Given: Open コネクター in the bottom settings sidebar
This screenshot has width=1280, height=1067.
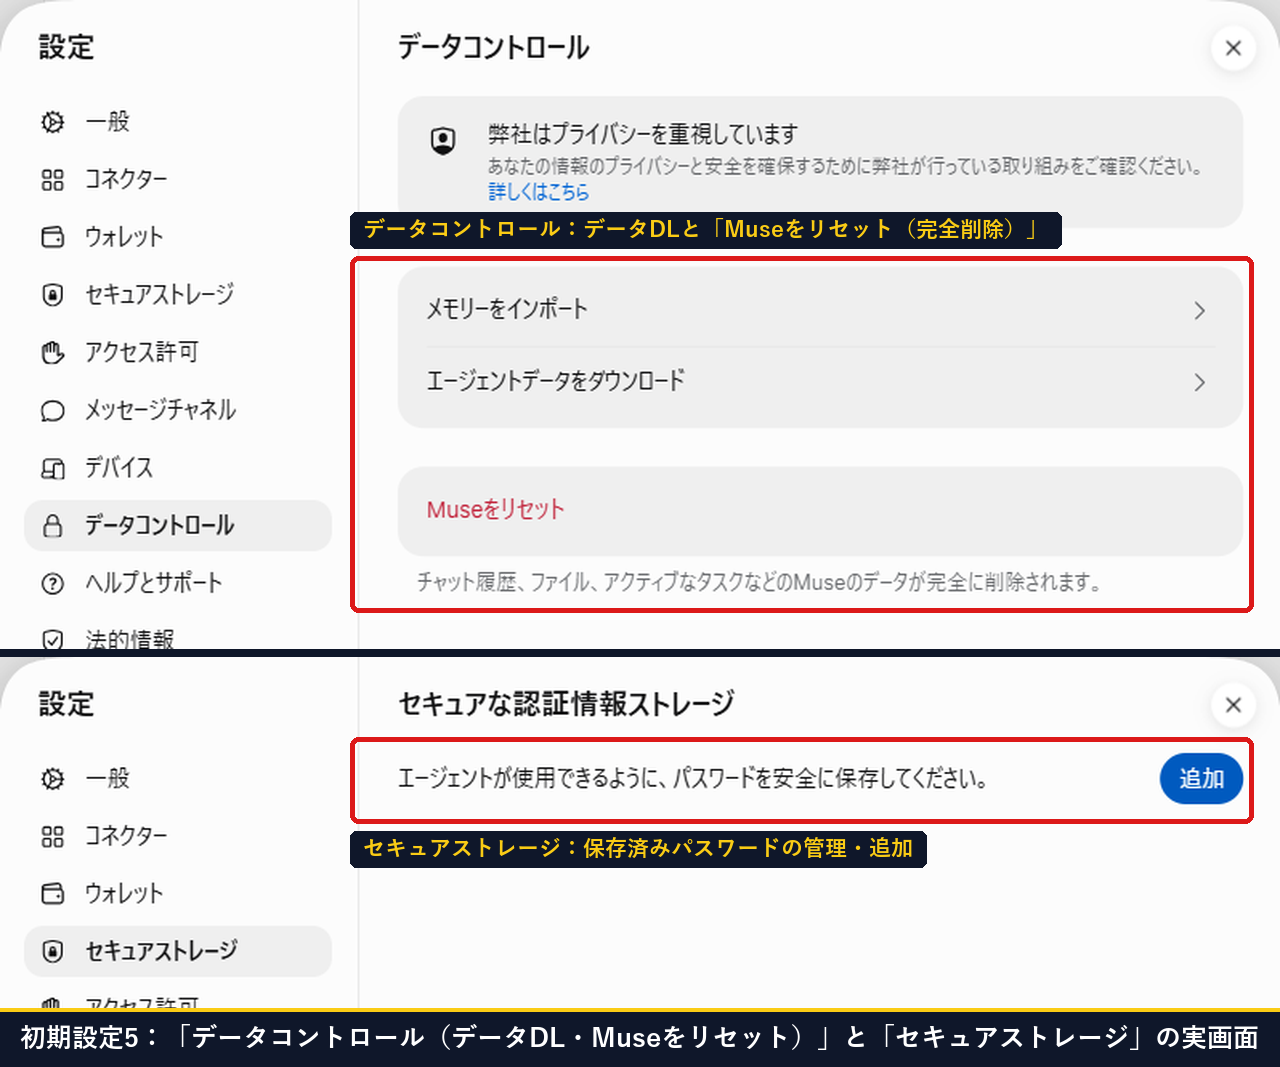Looking at the screenshot, I should pyautogui.click(x=178, y=837).
